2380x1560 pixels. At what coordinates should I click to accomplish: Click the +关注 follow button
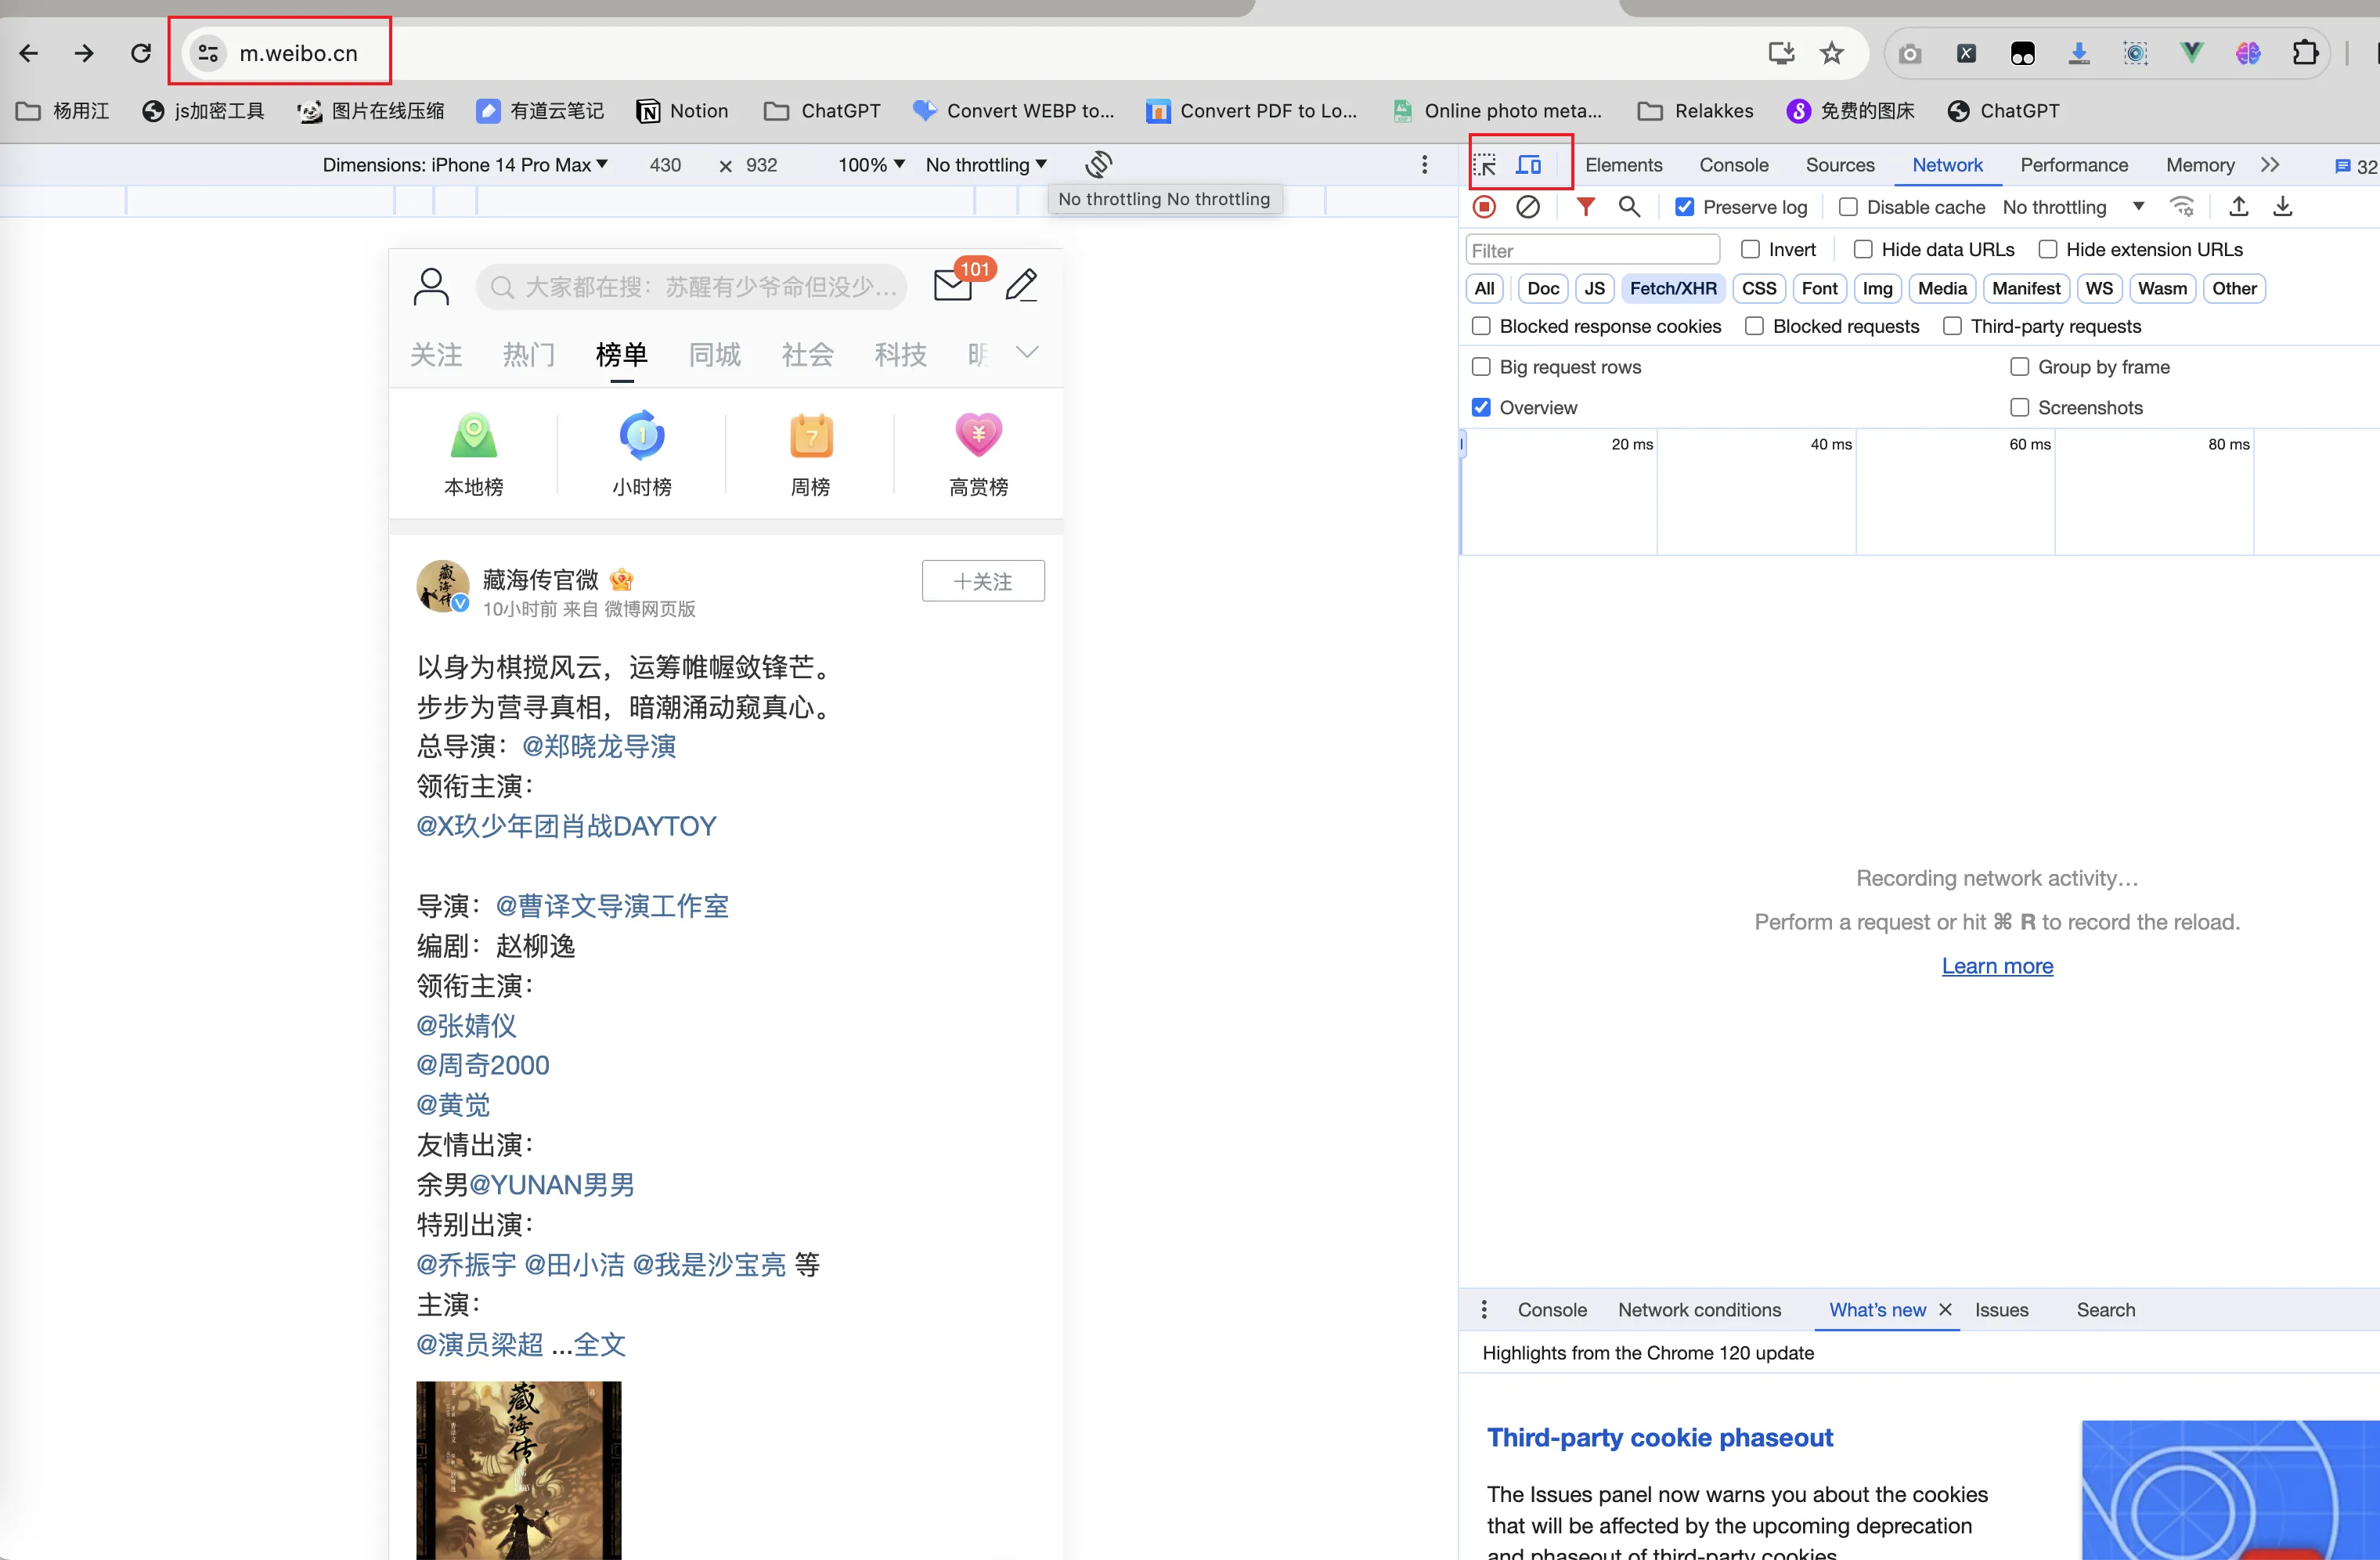tap(982, 581)
